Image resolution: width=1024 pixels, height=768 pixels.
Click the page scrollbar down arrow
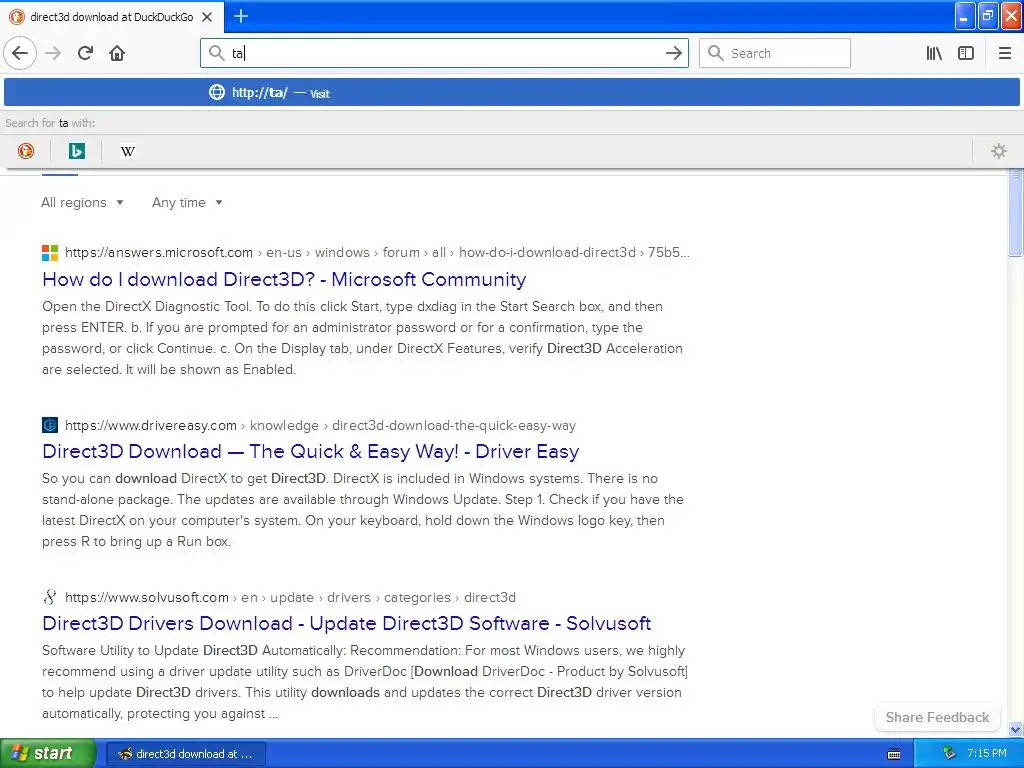tap(1016, 729)
